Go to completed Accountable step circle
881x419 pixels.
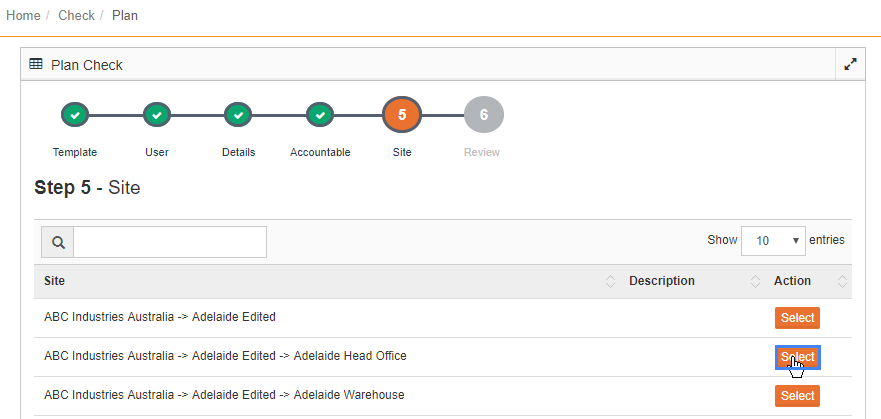coord(320,115)
